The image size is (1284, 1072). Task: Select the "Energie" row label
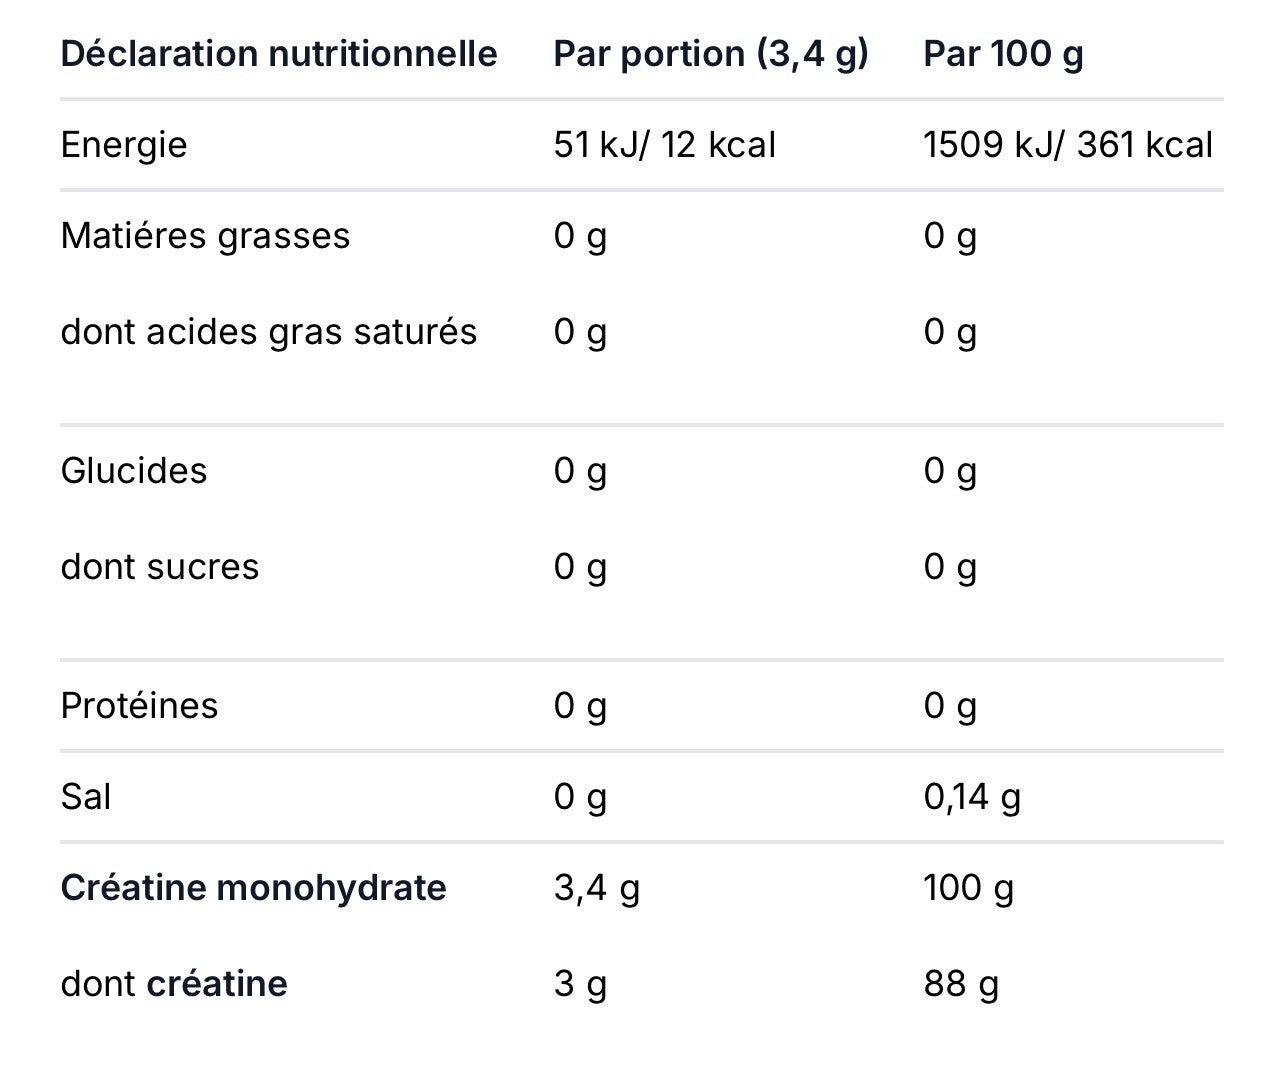(x=124, y=145)
